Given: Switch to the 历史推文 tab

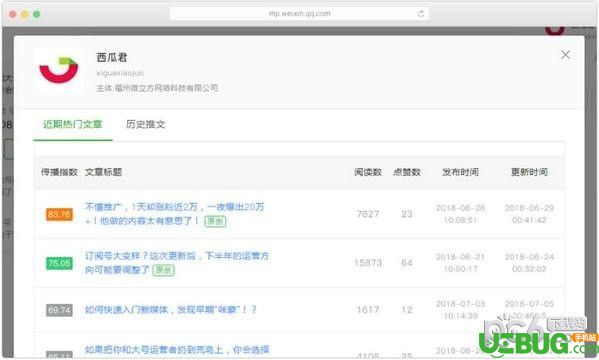Looking at the screenshot, I should point(146,124).
